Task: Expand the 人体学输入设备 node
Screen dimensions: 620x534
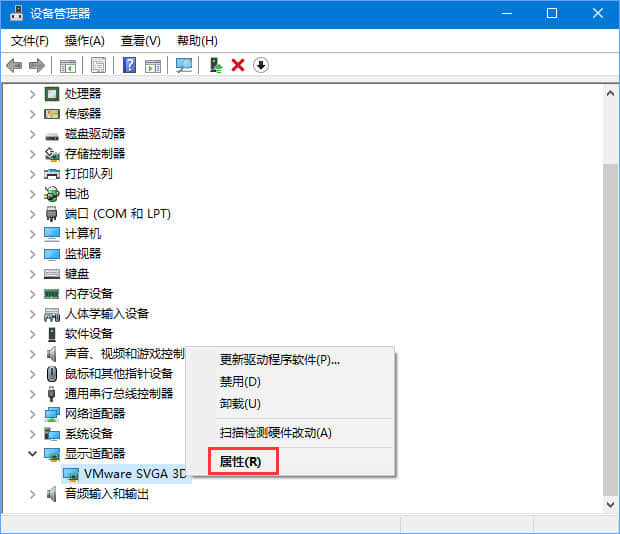Action: point(32,314)
